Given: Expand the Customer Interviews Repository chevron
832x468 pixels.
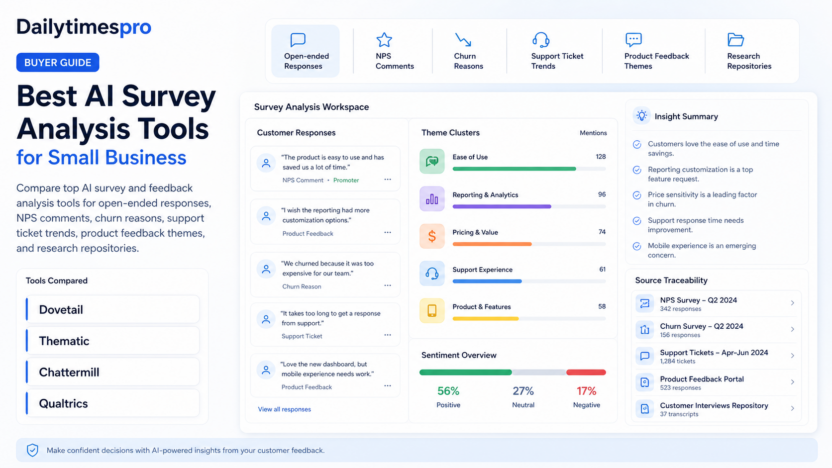Looking at the screenshot, I should [x=792, y=409].
